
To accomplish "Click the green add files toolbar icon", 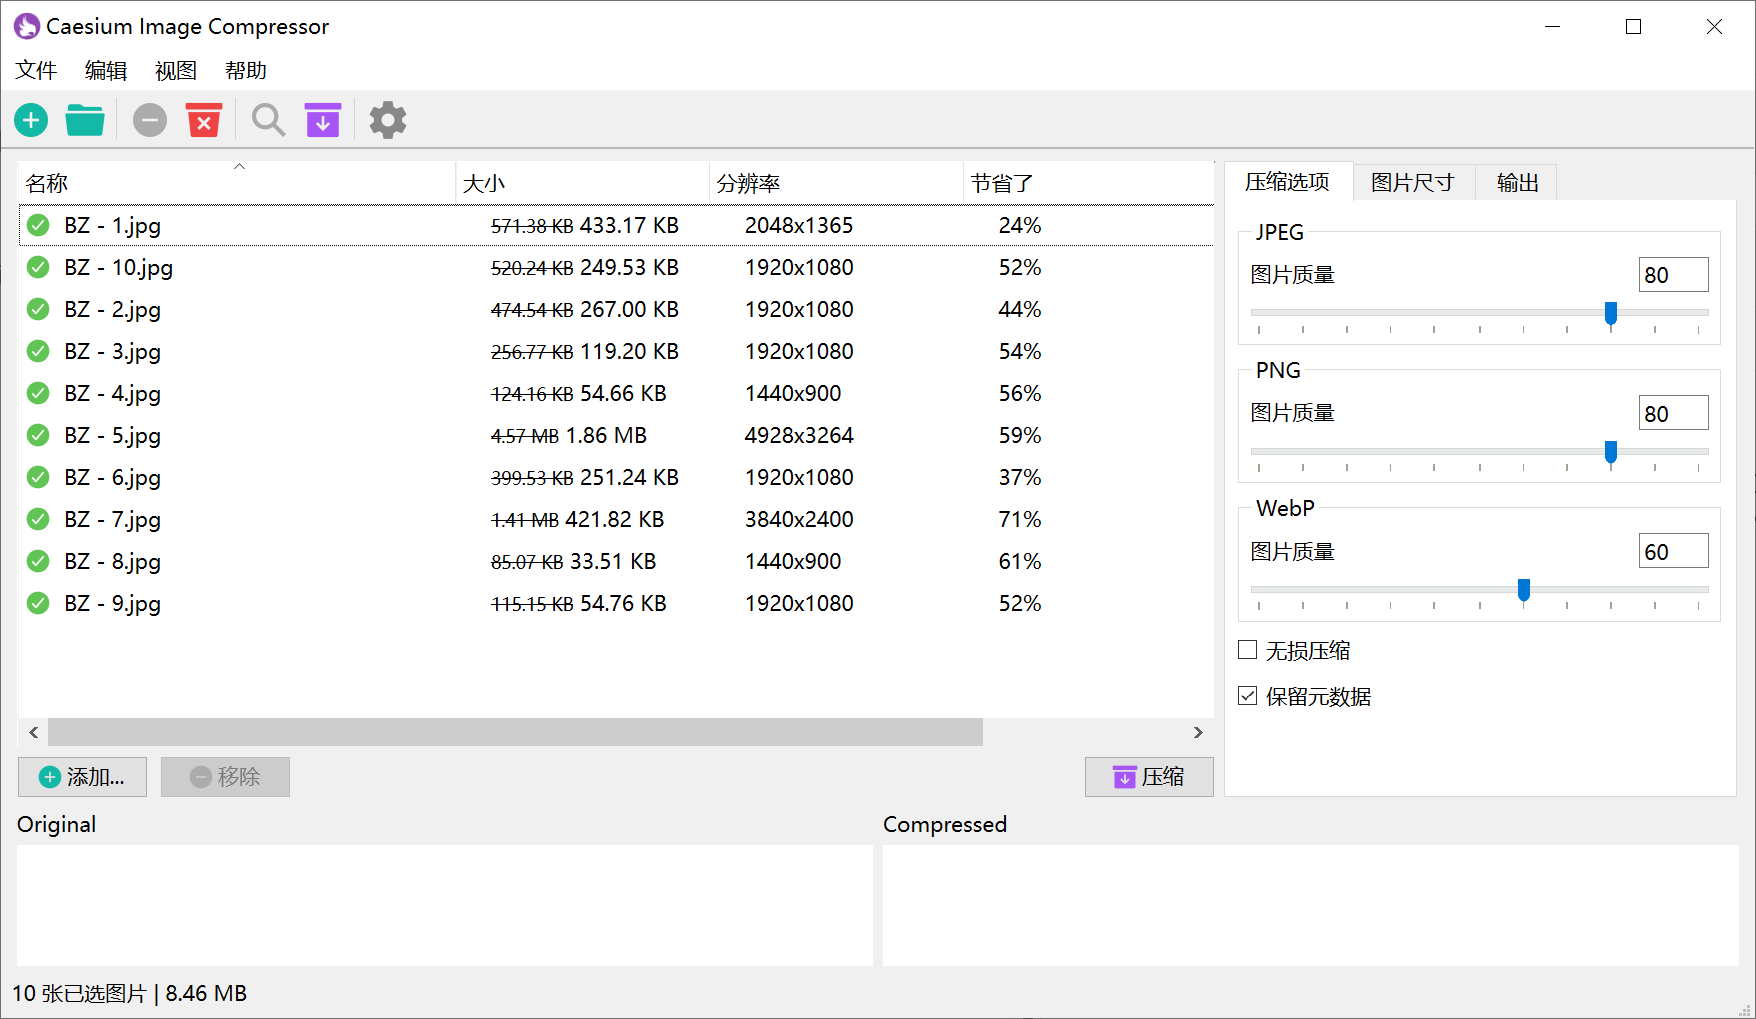I will tap(31, 121).
